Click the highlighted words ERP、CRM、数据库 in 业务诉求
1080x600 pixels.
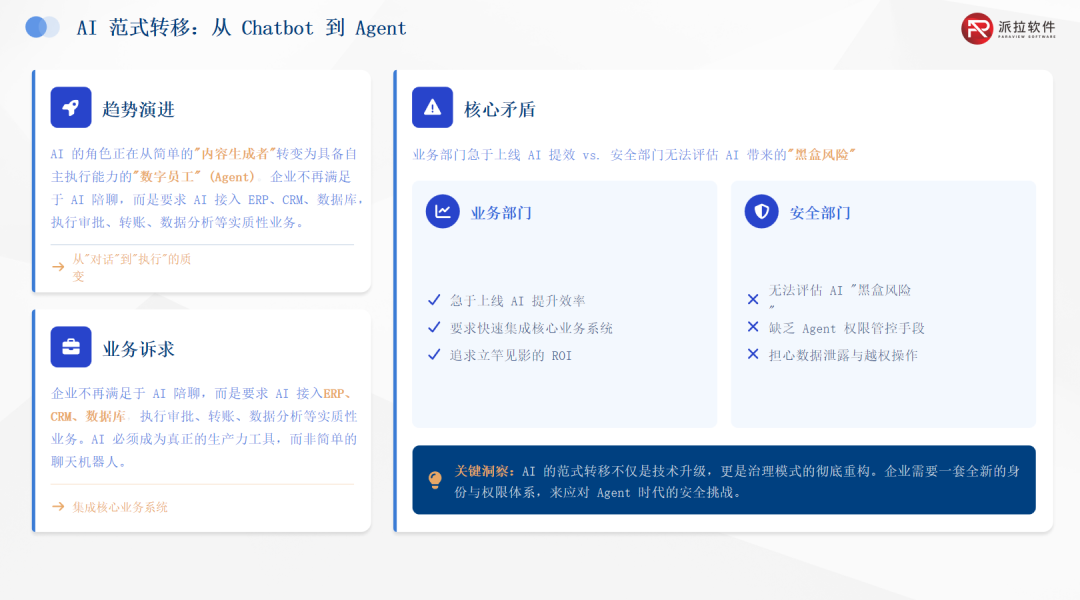click(x=201, y=404)
